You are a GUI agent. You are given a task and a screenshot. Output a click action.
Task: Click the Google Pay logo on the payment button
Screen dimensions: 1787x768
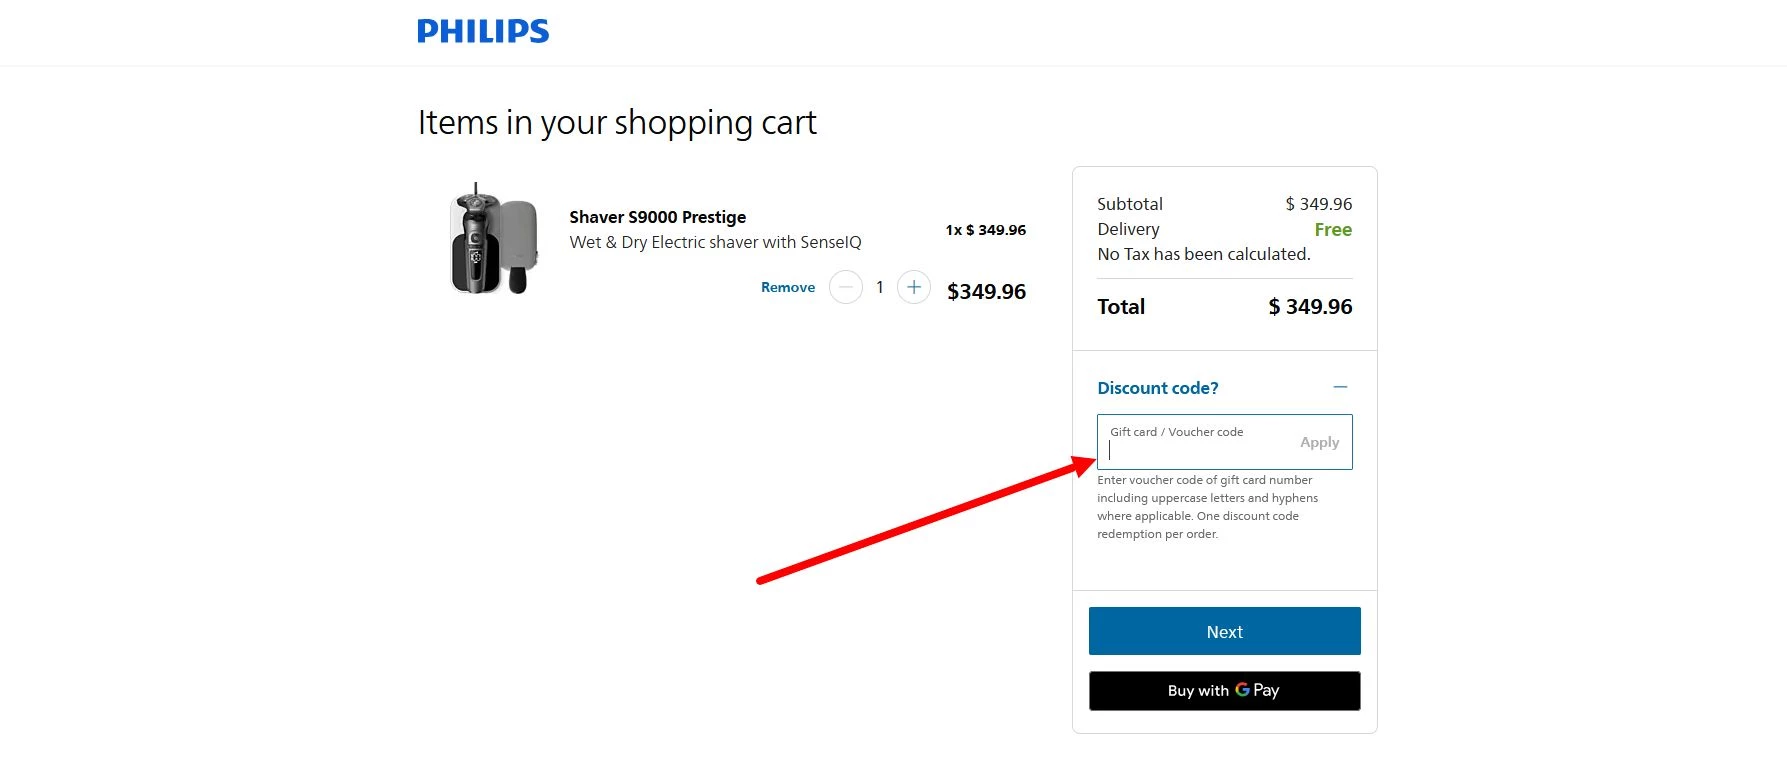tap(1243, 690)
